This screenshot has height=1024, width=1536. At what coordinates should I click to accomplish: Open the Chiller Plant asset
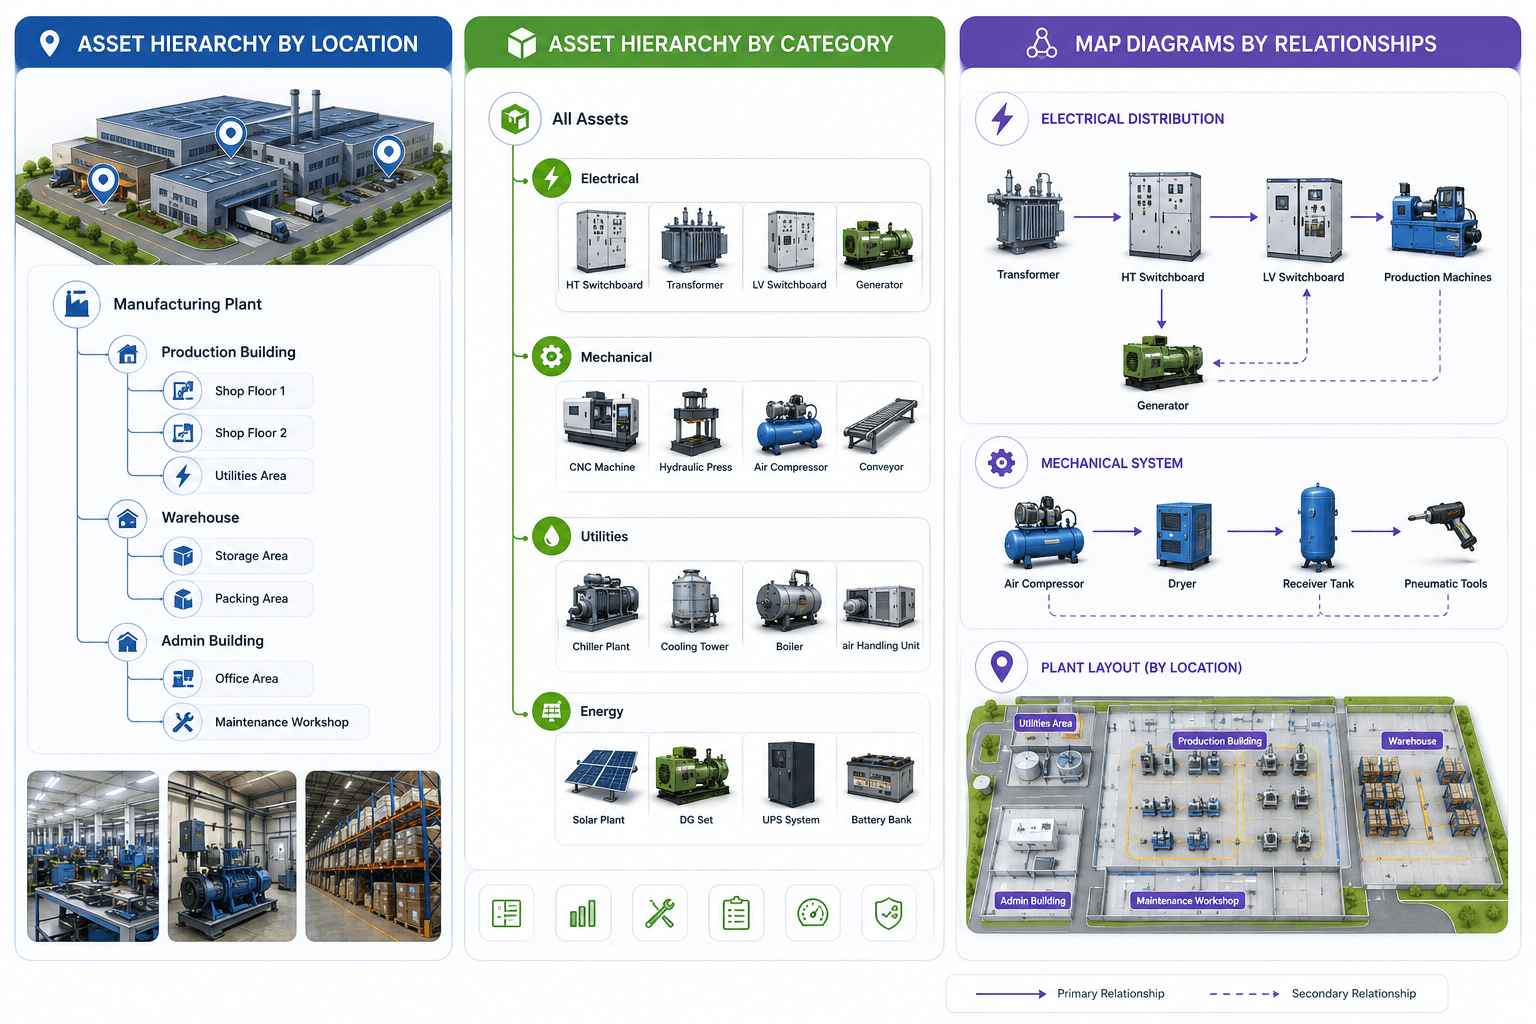pyautogui.click(x=602, y=610)
